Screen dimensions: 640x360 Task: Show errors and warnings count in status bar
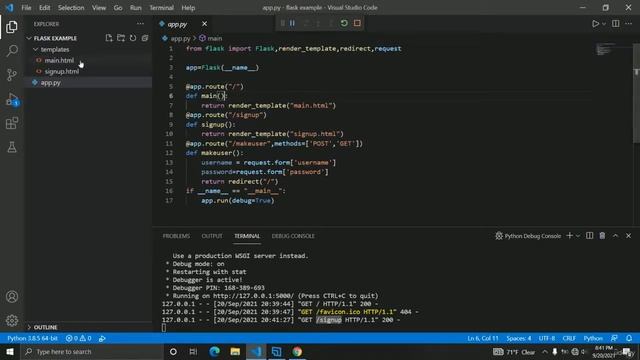coord(78,338)
